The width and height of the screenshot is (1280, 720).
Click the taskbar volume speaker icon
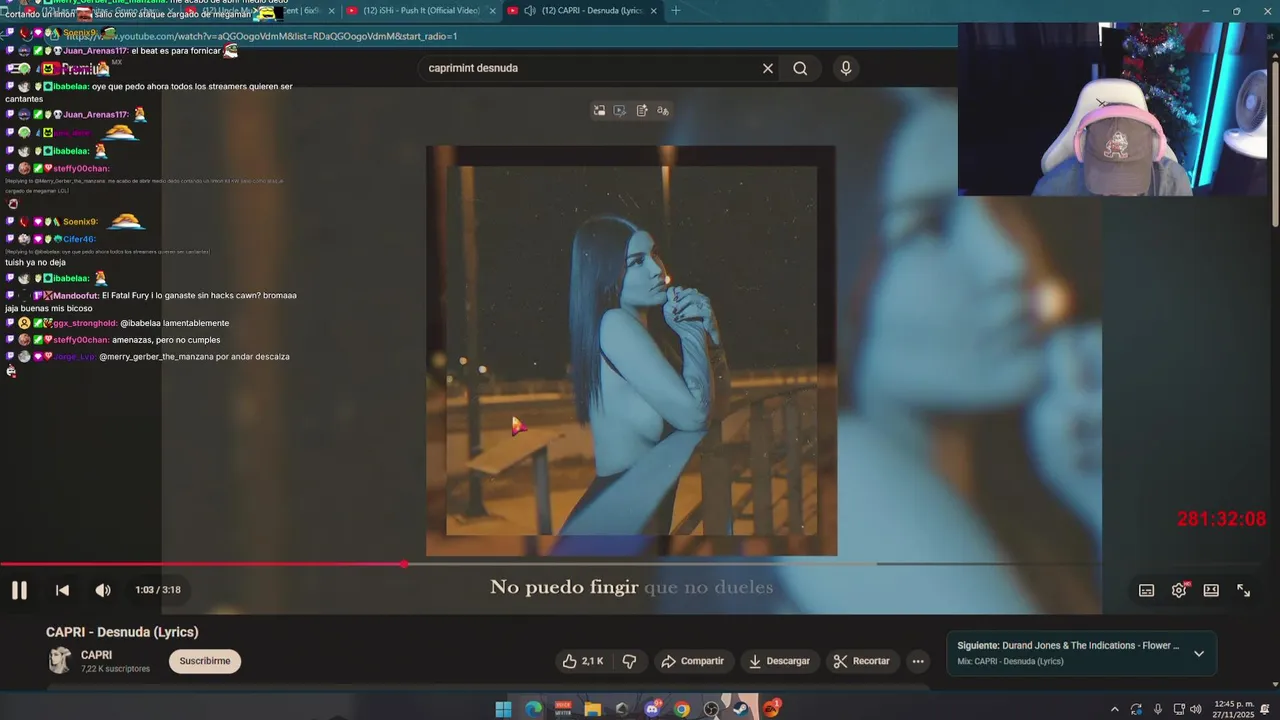coord(1196,709)
